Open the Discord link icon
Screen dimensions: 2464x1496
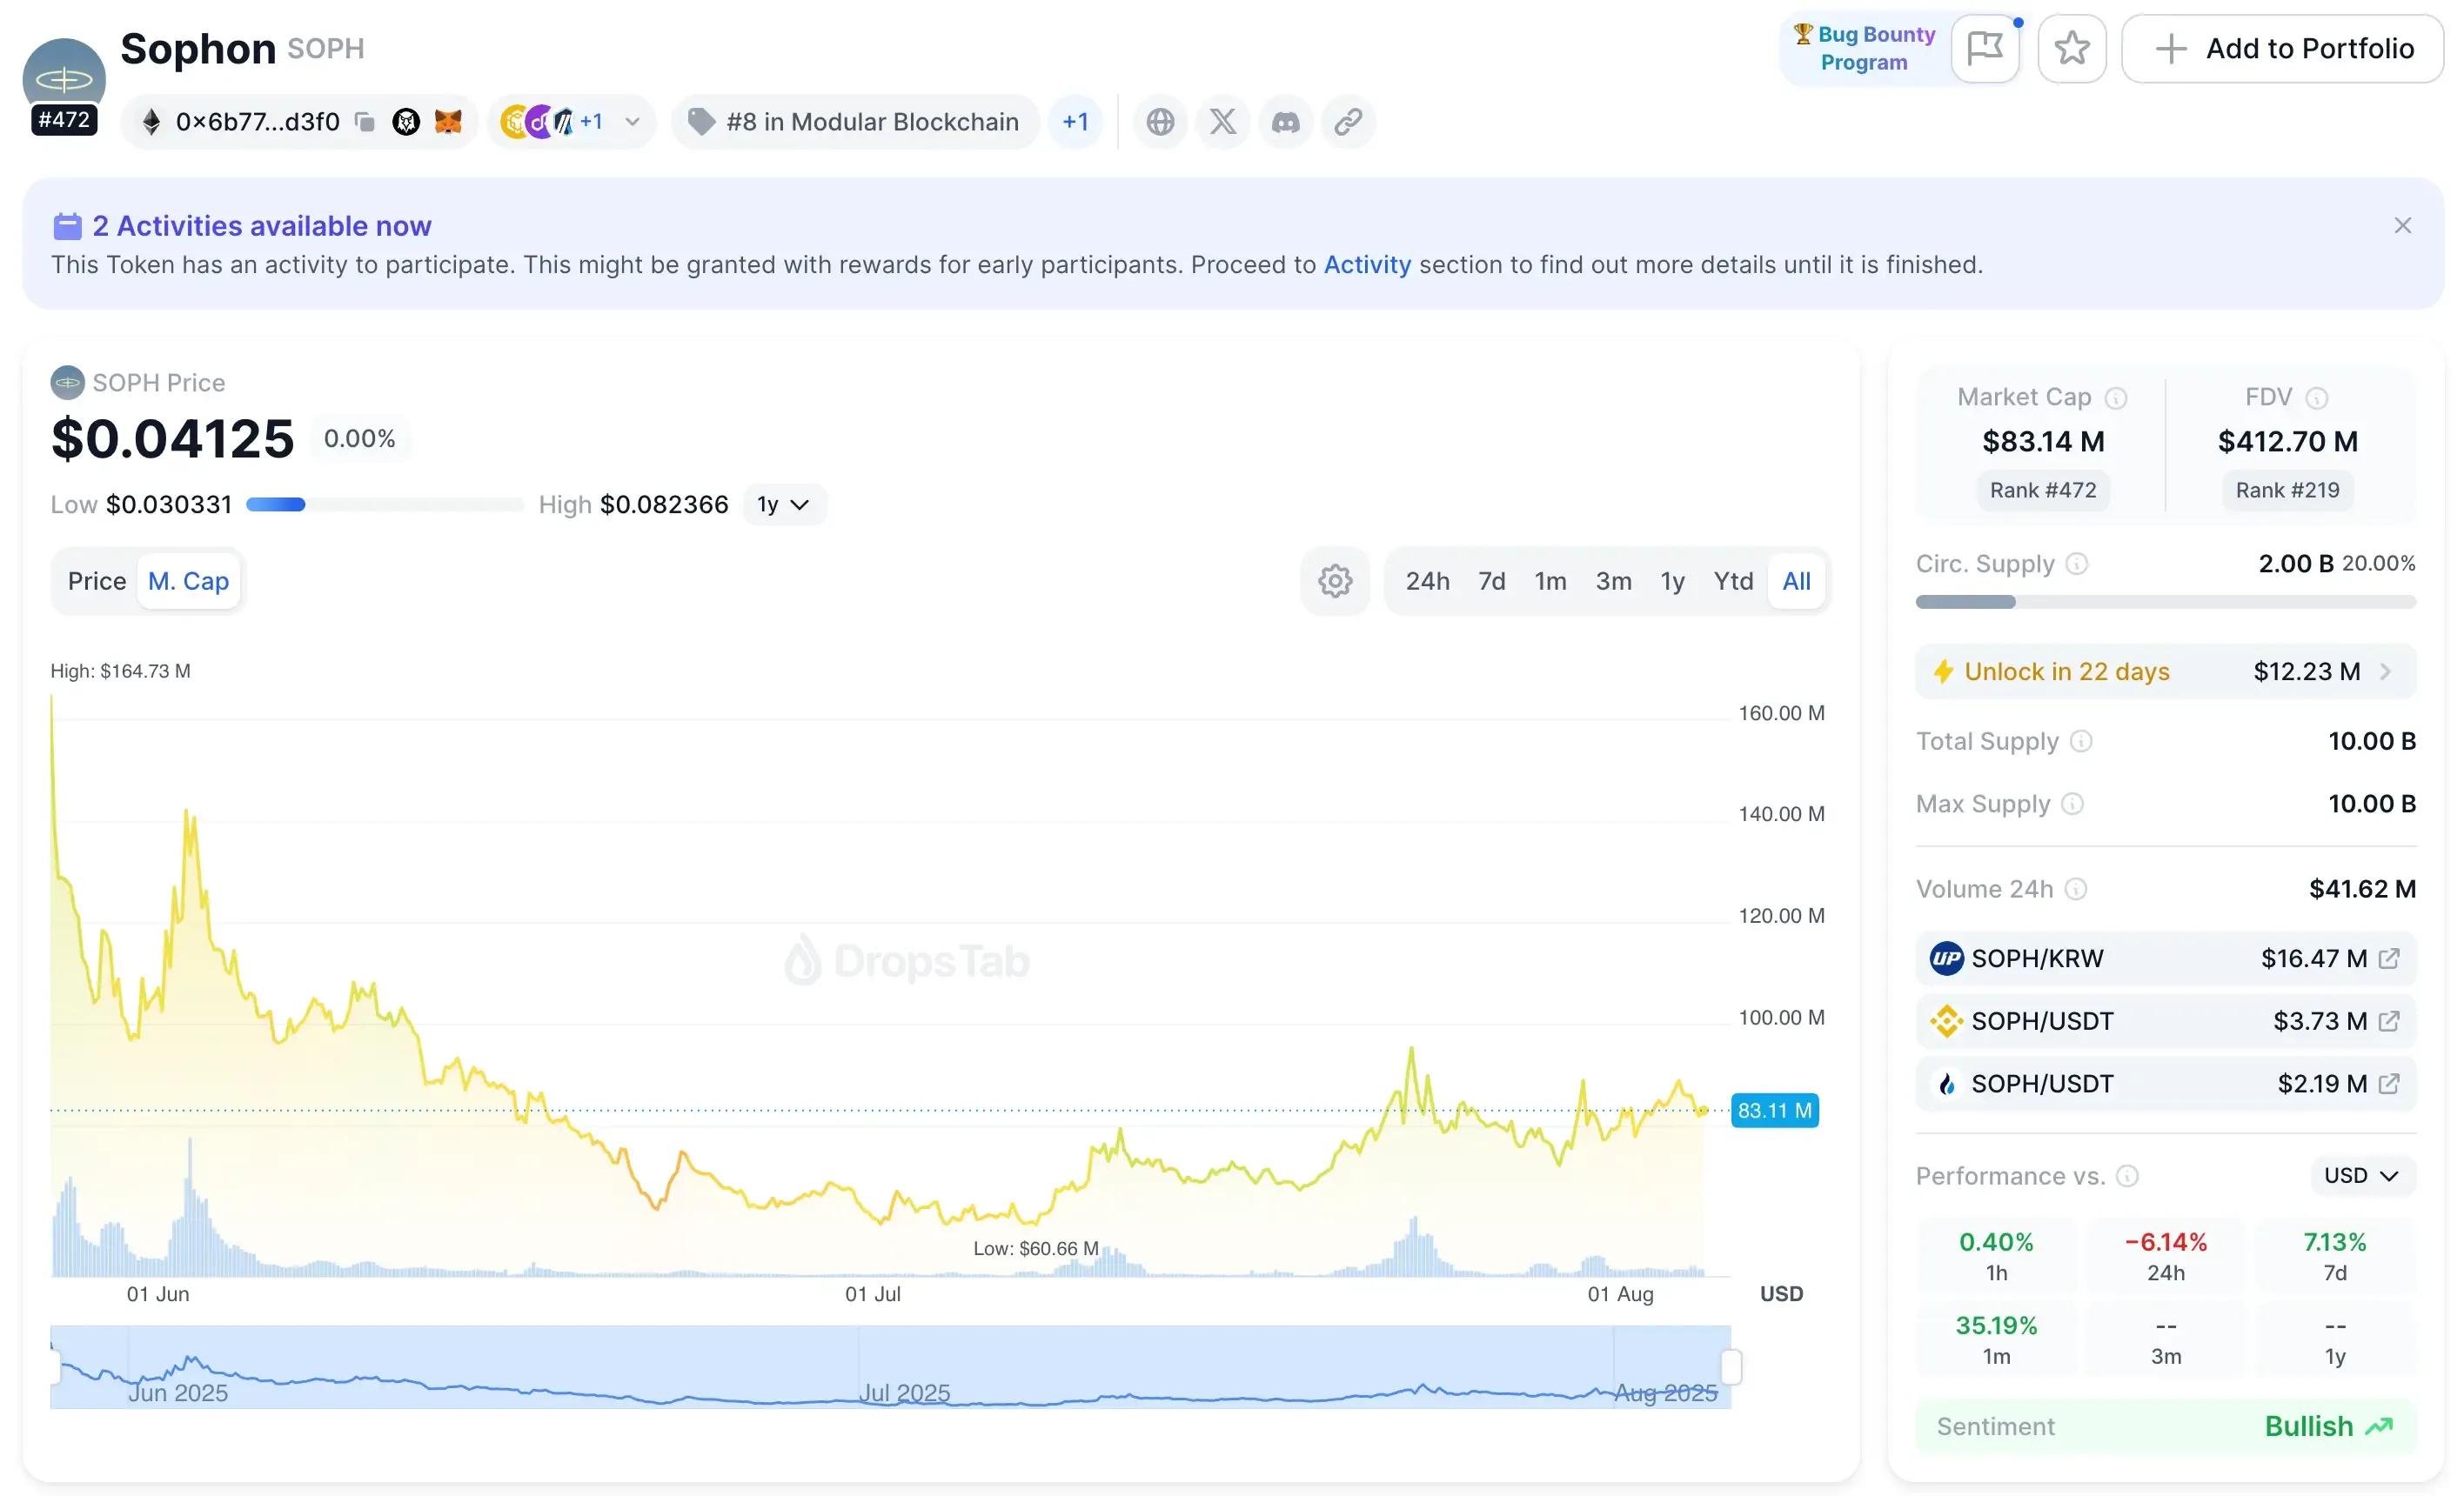1286,121
